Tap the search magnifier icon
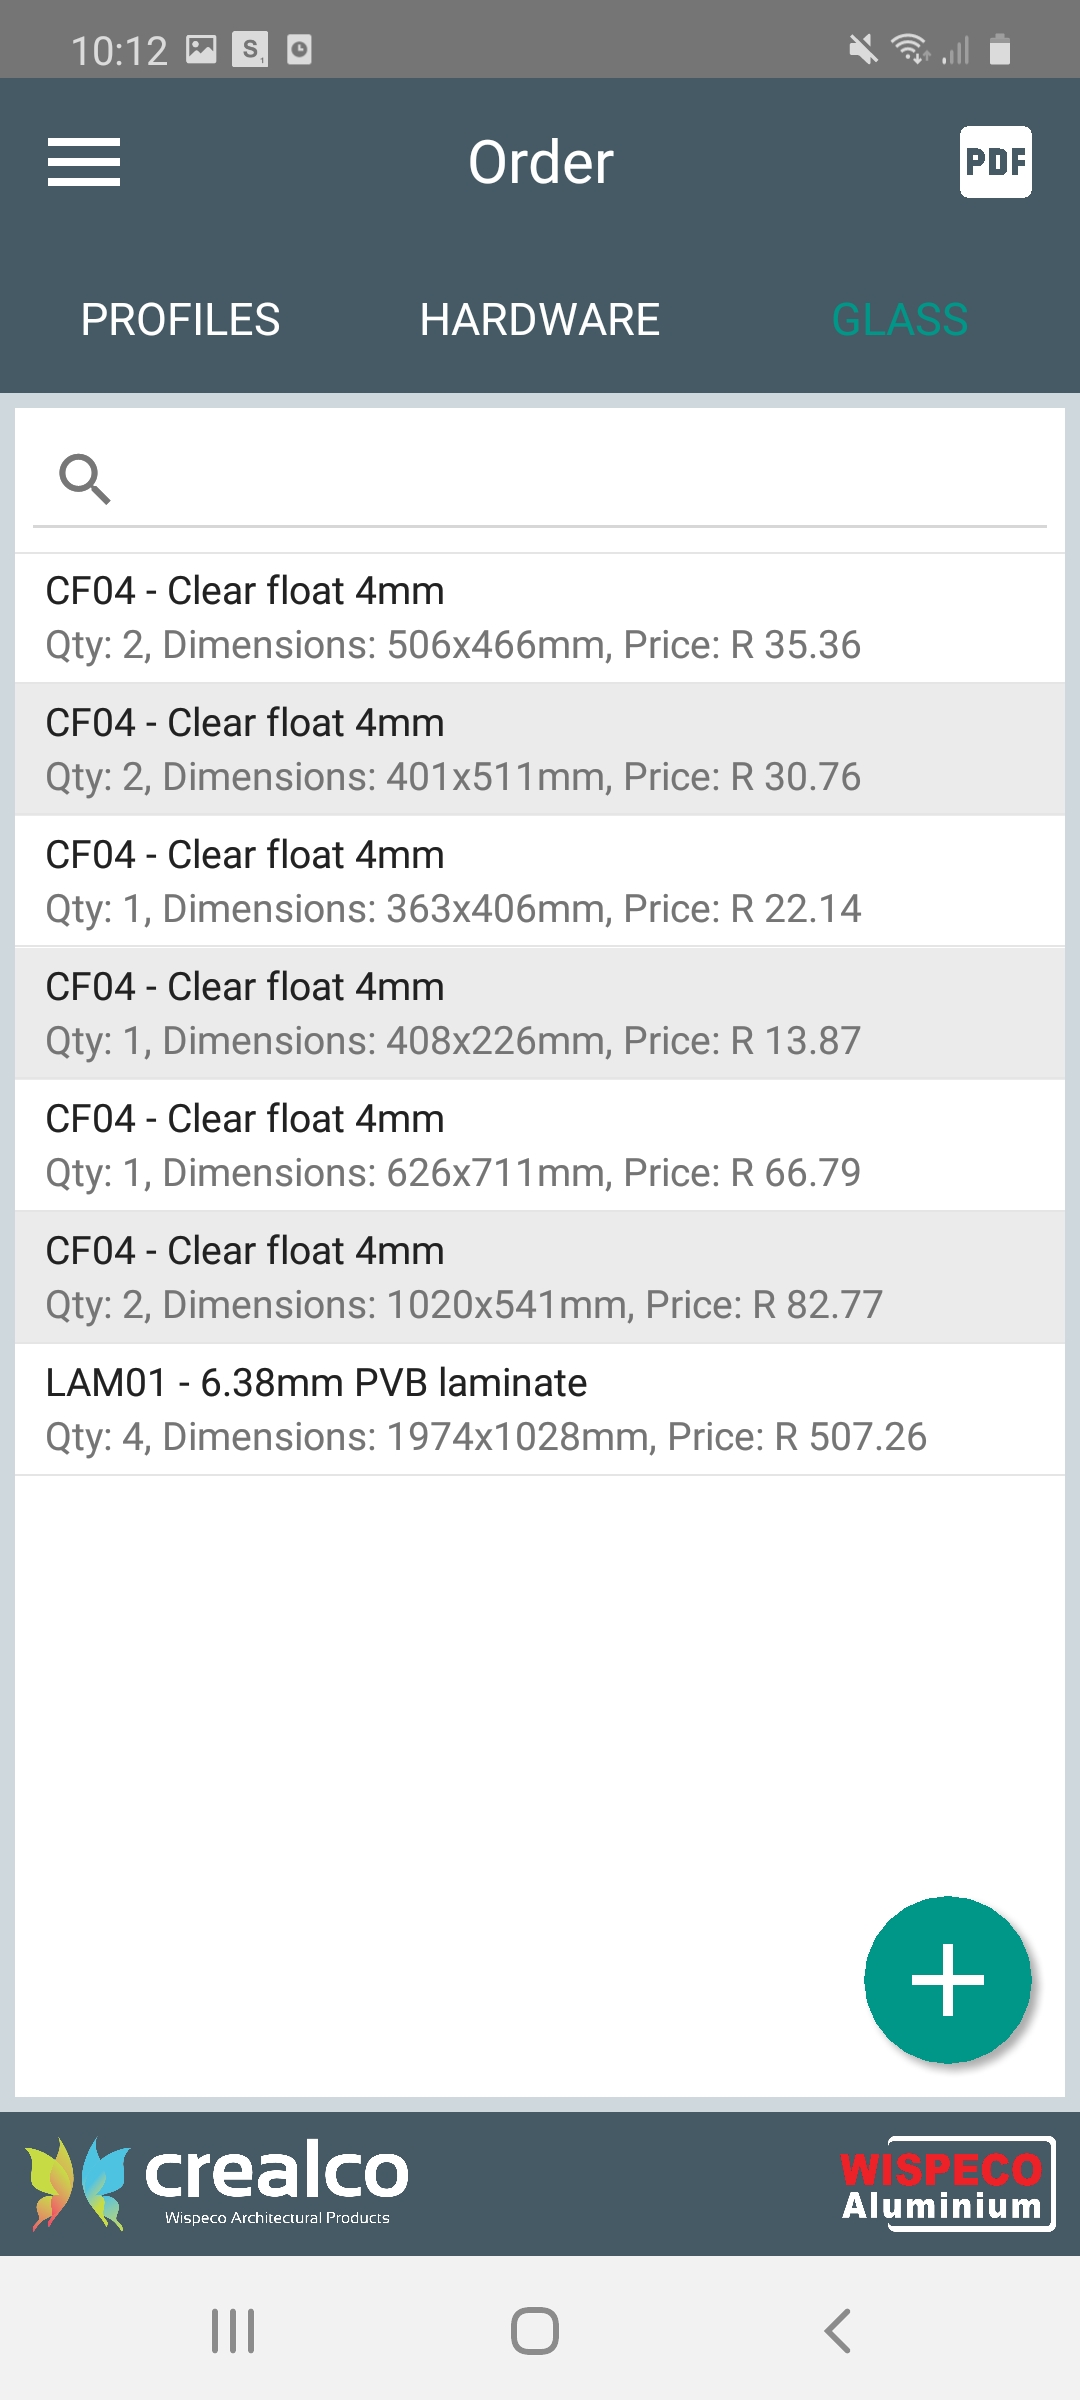 pyautogui.click(x=85, y=478)
